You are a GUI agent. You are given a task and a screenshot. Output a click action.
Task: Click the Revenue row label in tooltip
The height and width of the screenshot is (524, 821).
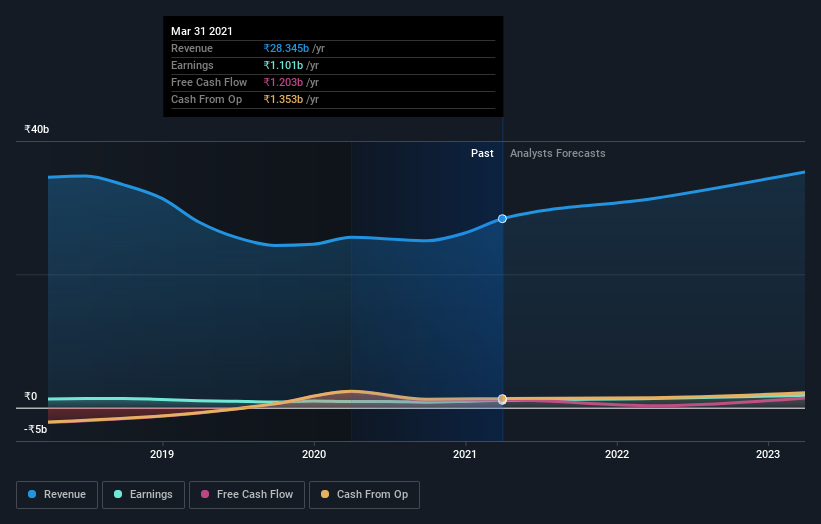tap(192, 48)
